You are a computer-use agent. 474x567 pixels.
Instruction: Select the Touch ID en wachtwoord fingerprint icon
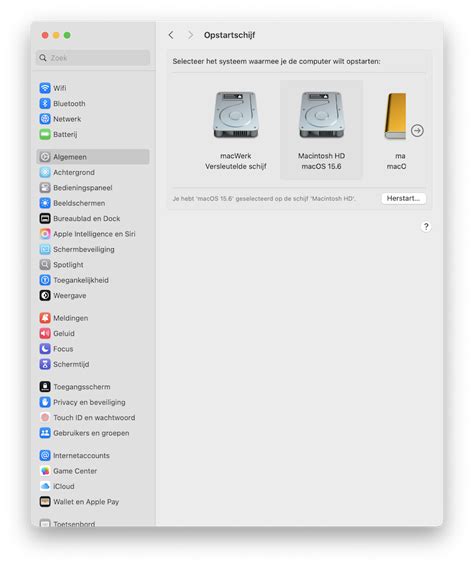click(45, 417)
